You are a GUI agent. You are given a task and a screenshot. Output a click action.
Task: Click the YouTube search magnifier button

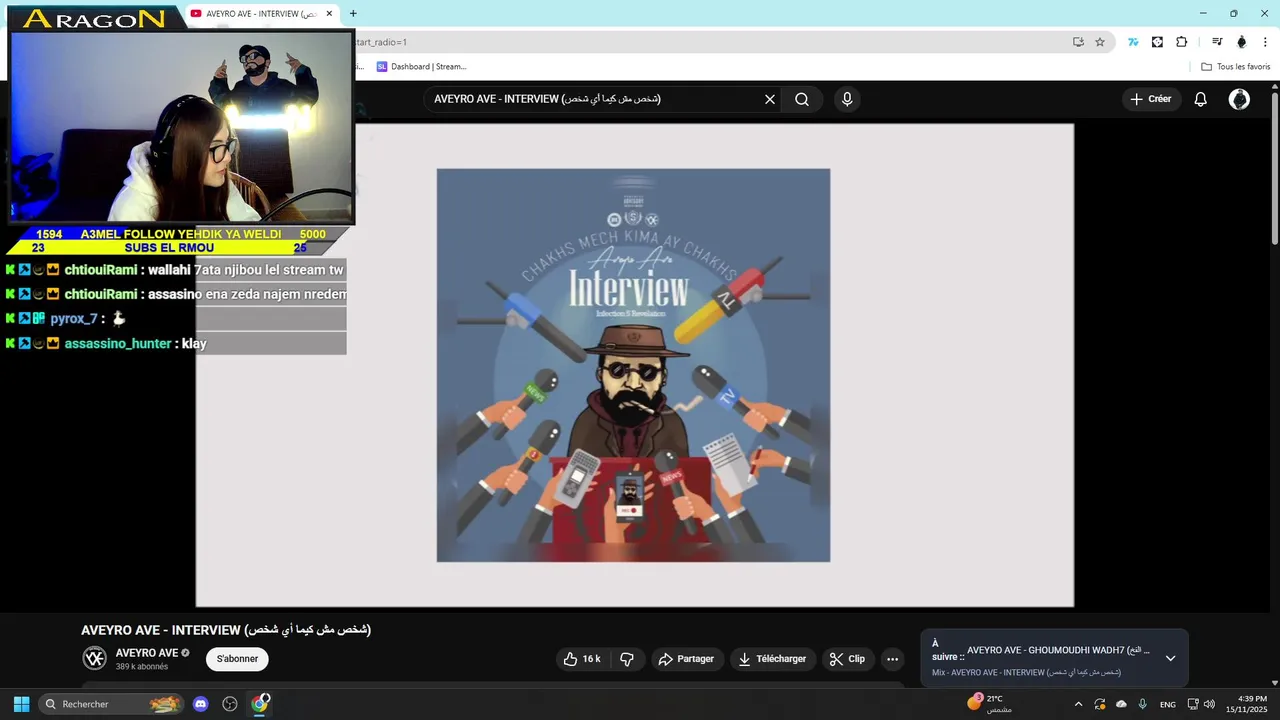click(x=802, y=99)
